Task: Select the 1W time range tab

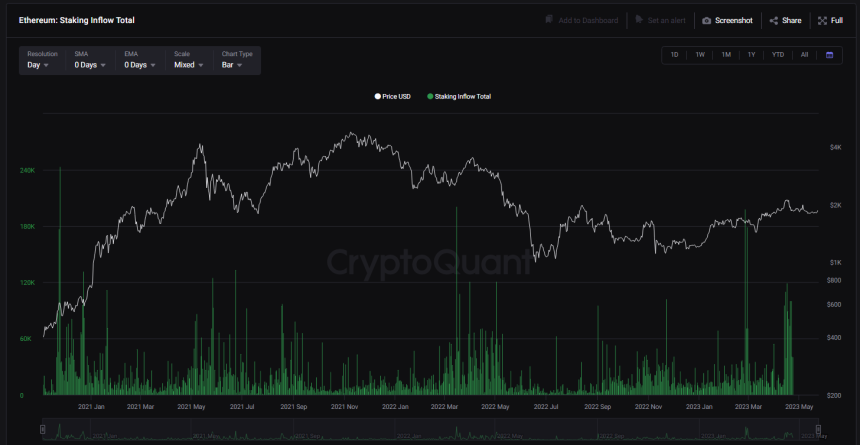Action: [x=700, y=54]
